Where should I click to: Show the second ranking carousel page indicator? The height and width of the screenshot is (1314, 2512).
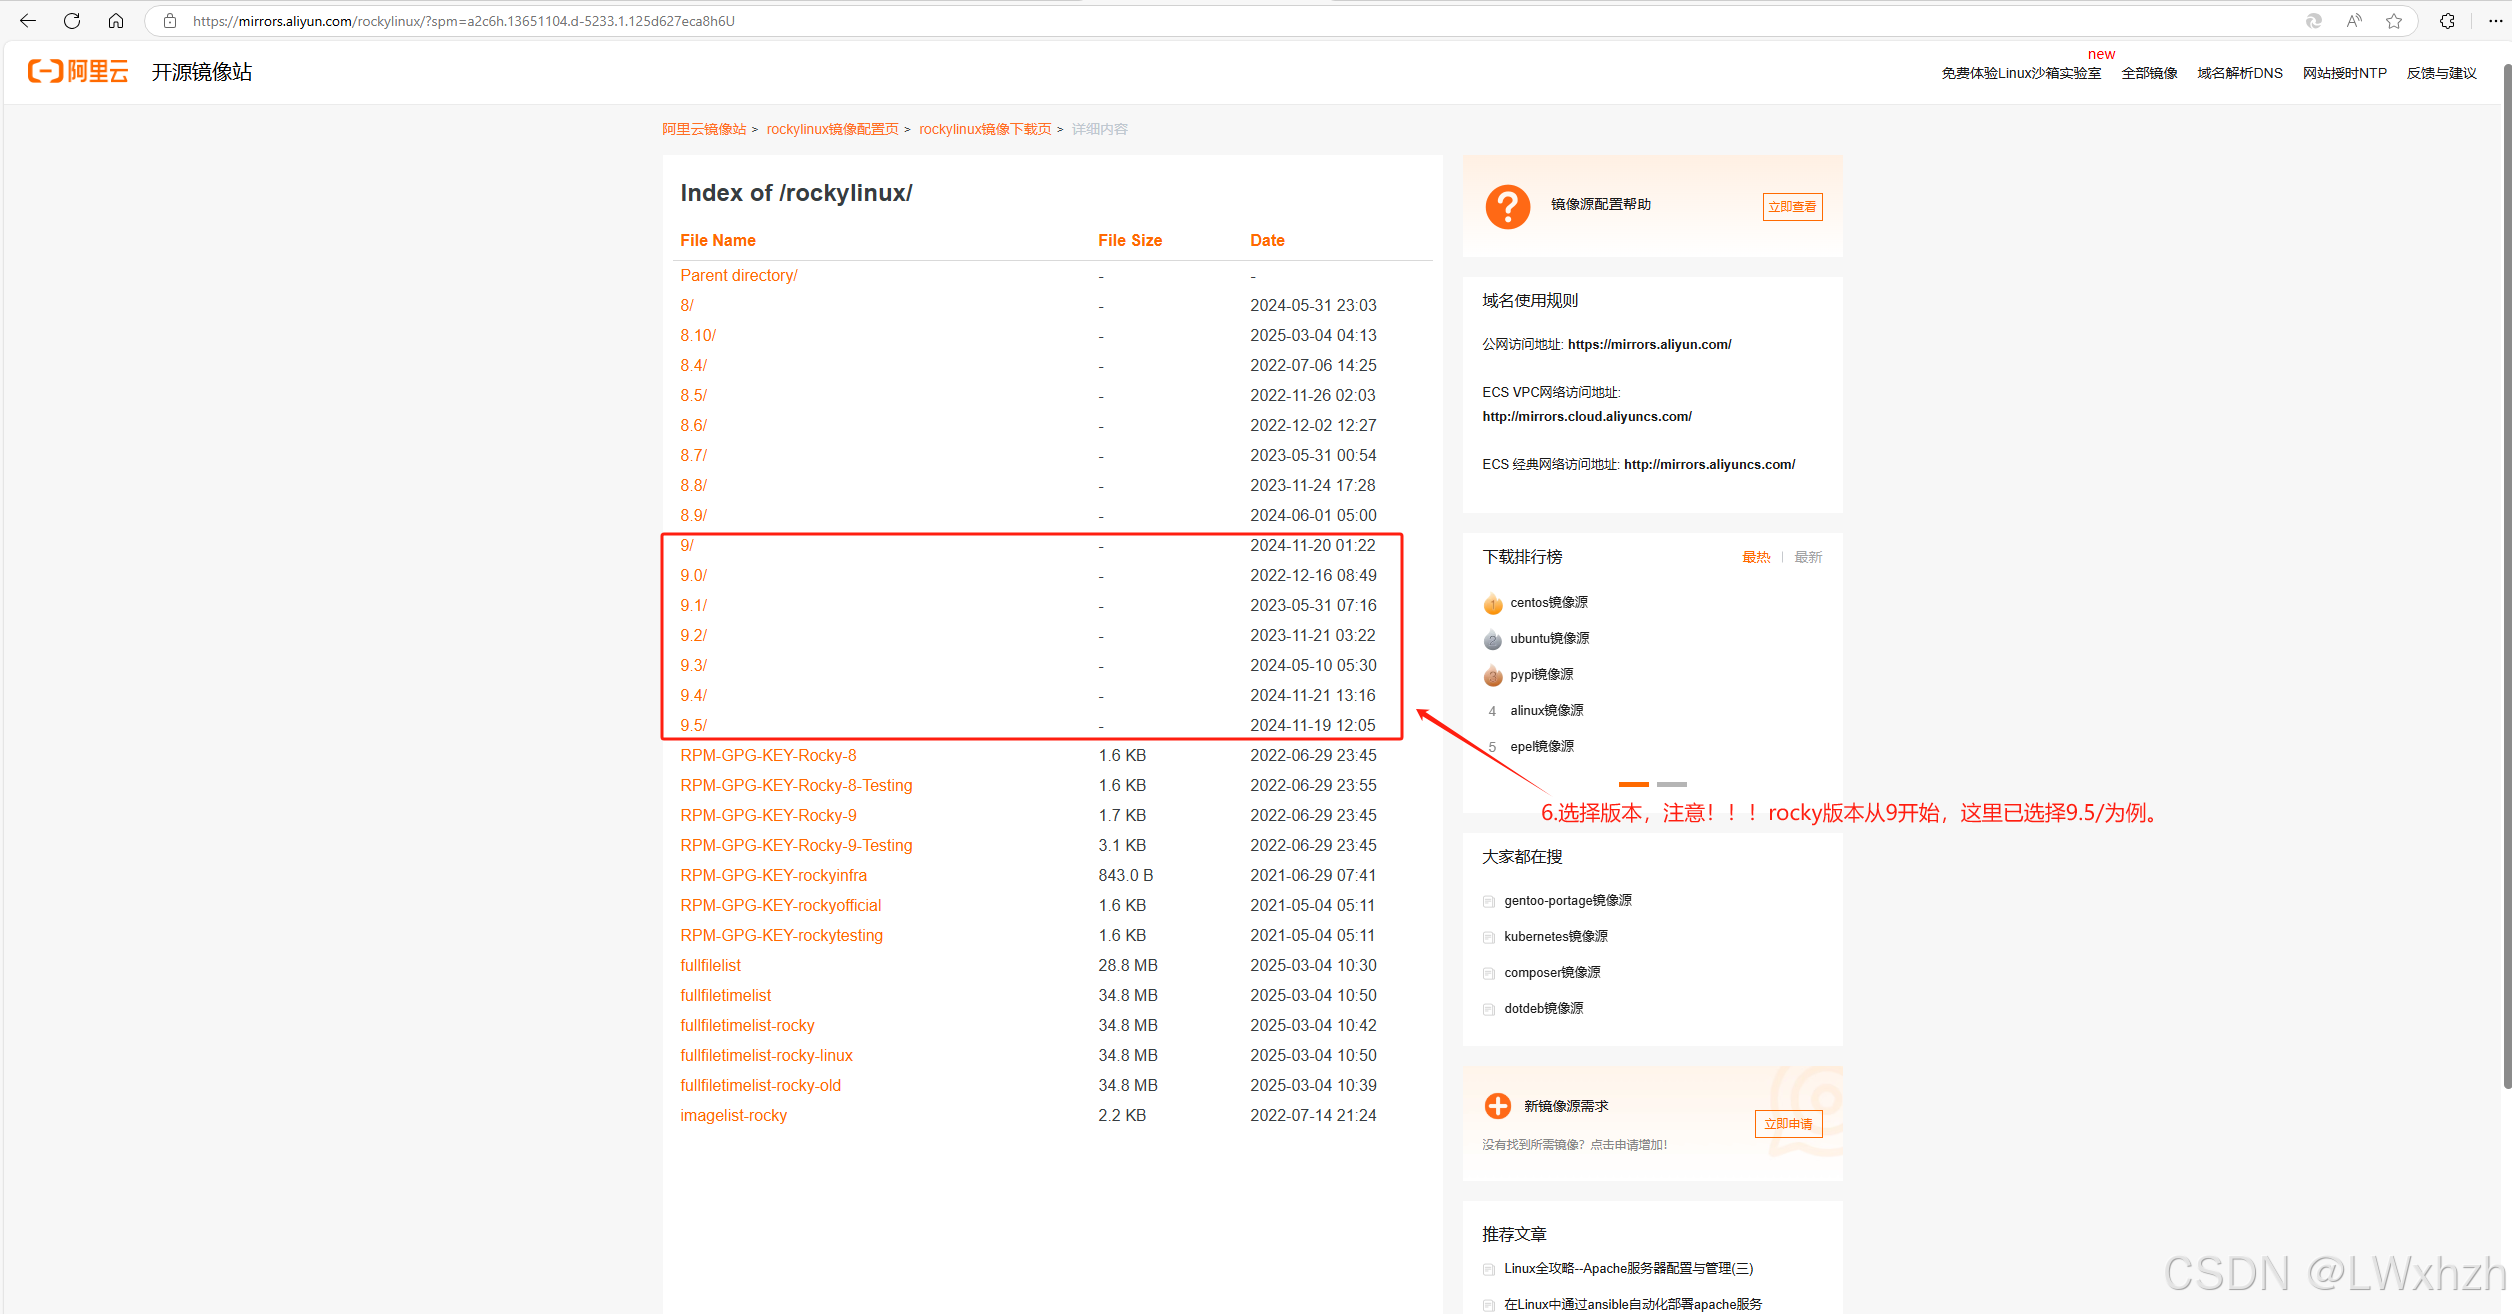[1671, 784]
